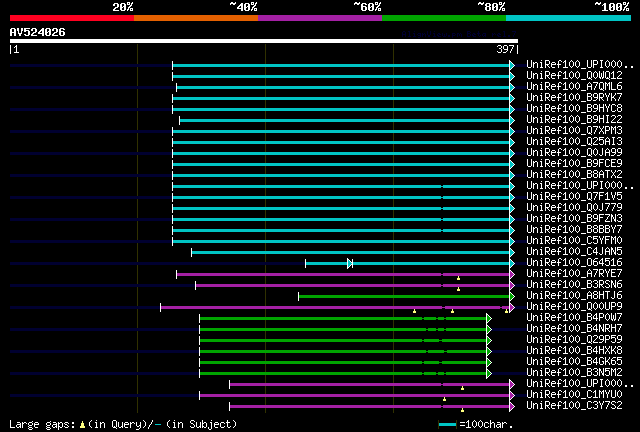Click the yellow query-gap marker under A7RYE7 bar
Screen dimensions: 640x432
click(458, 278)
